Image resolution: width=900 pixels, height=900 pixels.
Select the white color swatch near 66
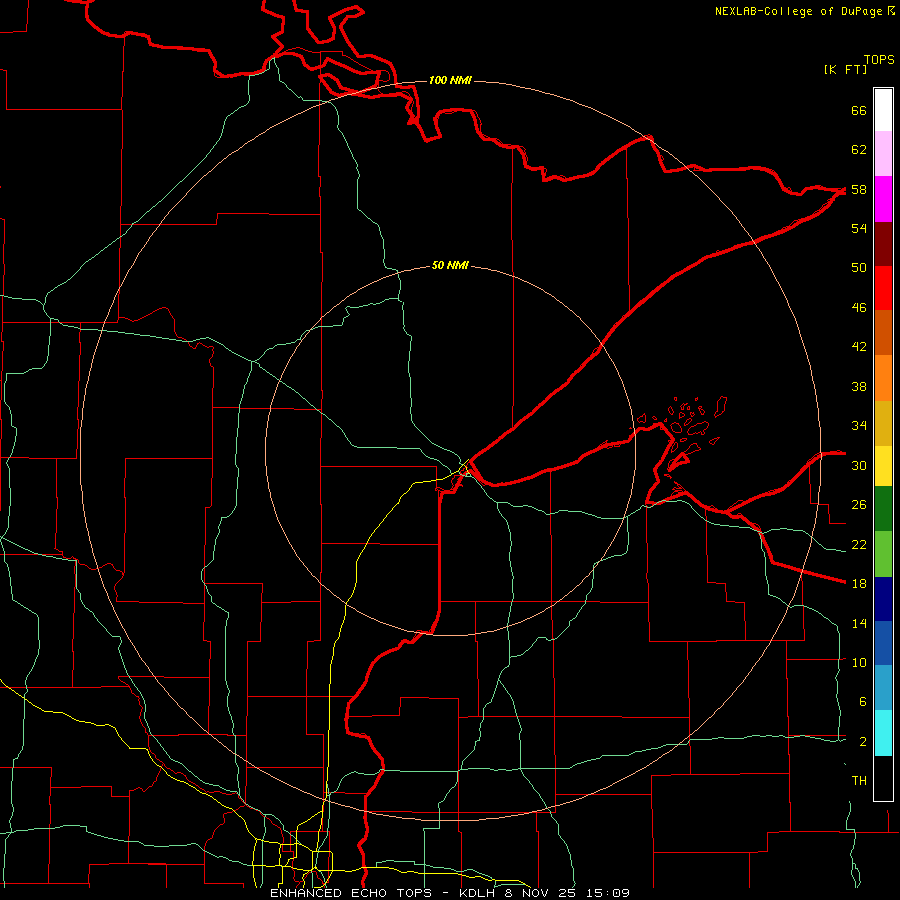tap(883, 110)
